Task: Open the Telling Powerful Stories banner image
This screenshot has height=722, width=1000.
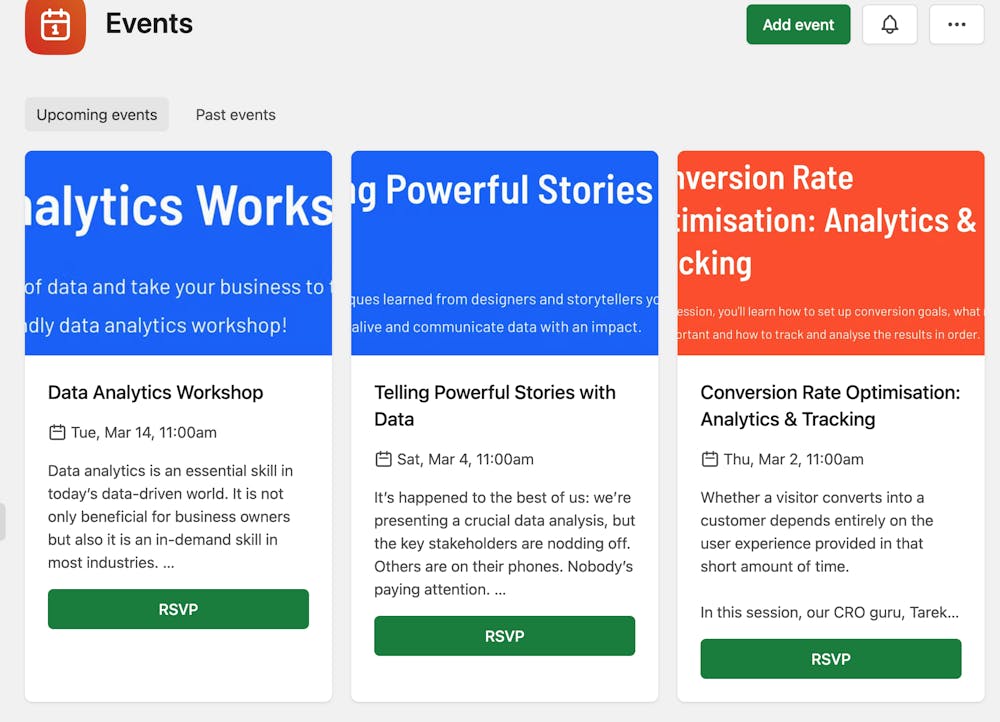Action: [504, 252]
